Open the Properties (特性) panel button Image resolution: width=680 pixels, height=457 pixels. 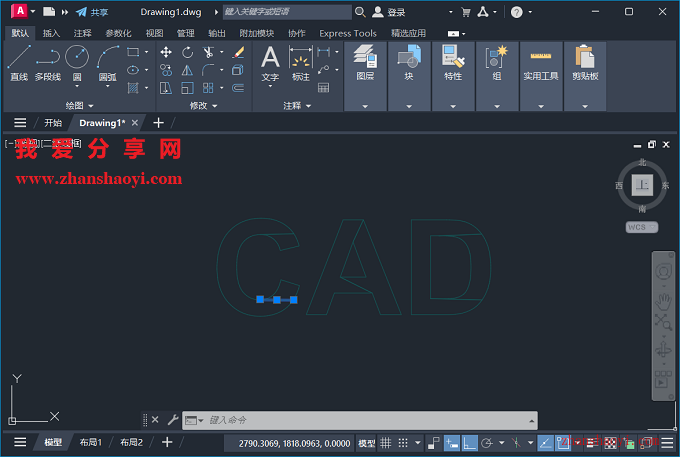453,76
